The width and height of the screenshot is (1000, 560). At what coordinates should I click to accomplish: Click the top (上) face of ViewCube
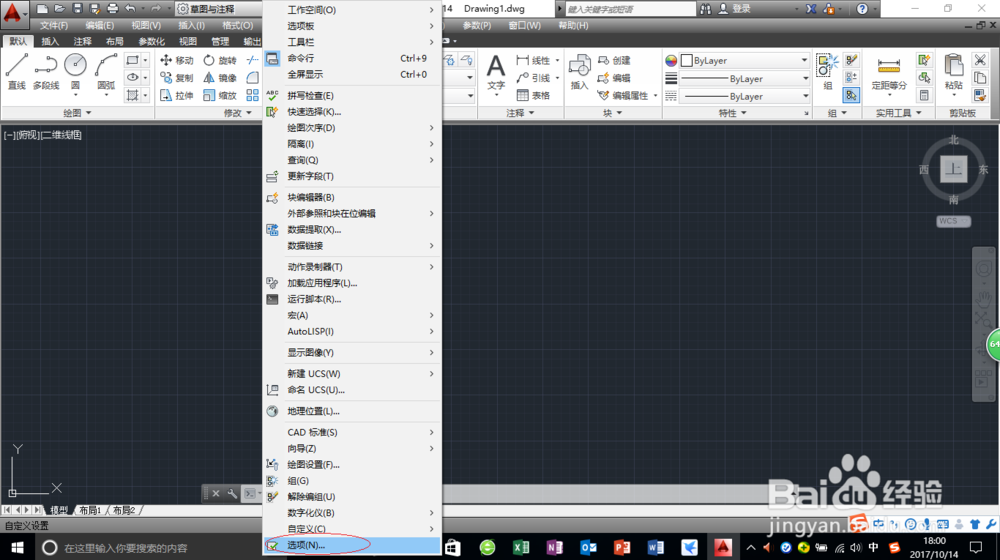pos(953,169)
